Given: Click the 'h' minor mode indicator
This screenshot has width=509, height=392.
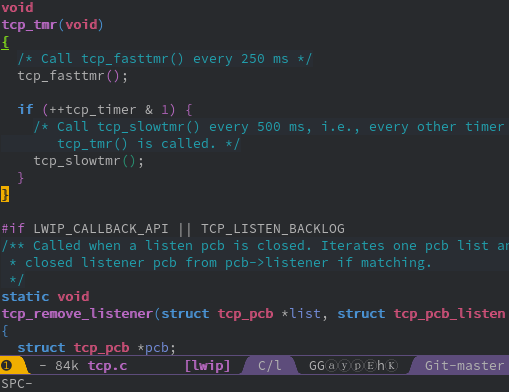Looking at the screenshot, I should tap(381, 366).
